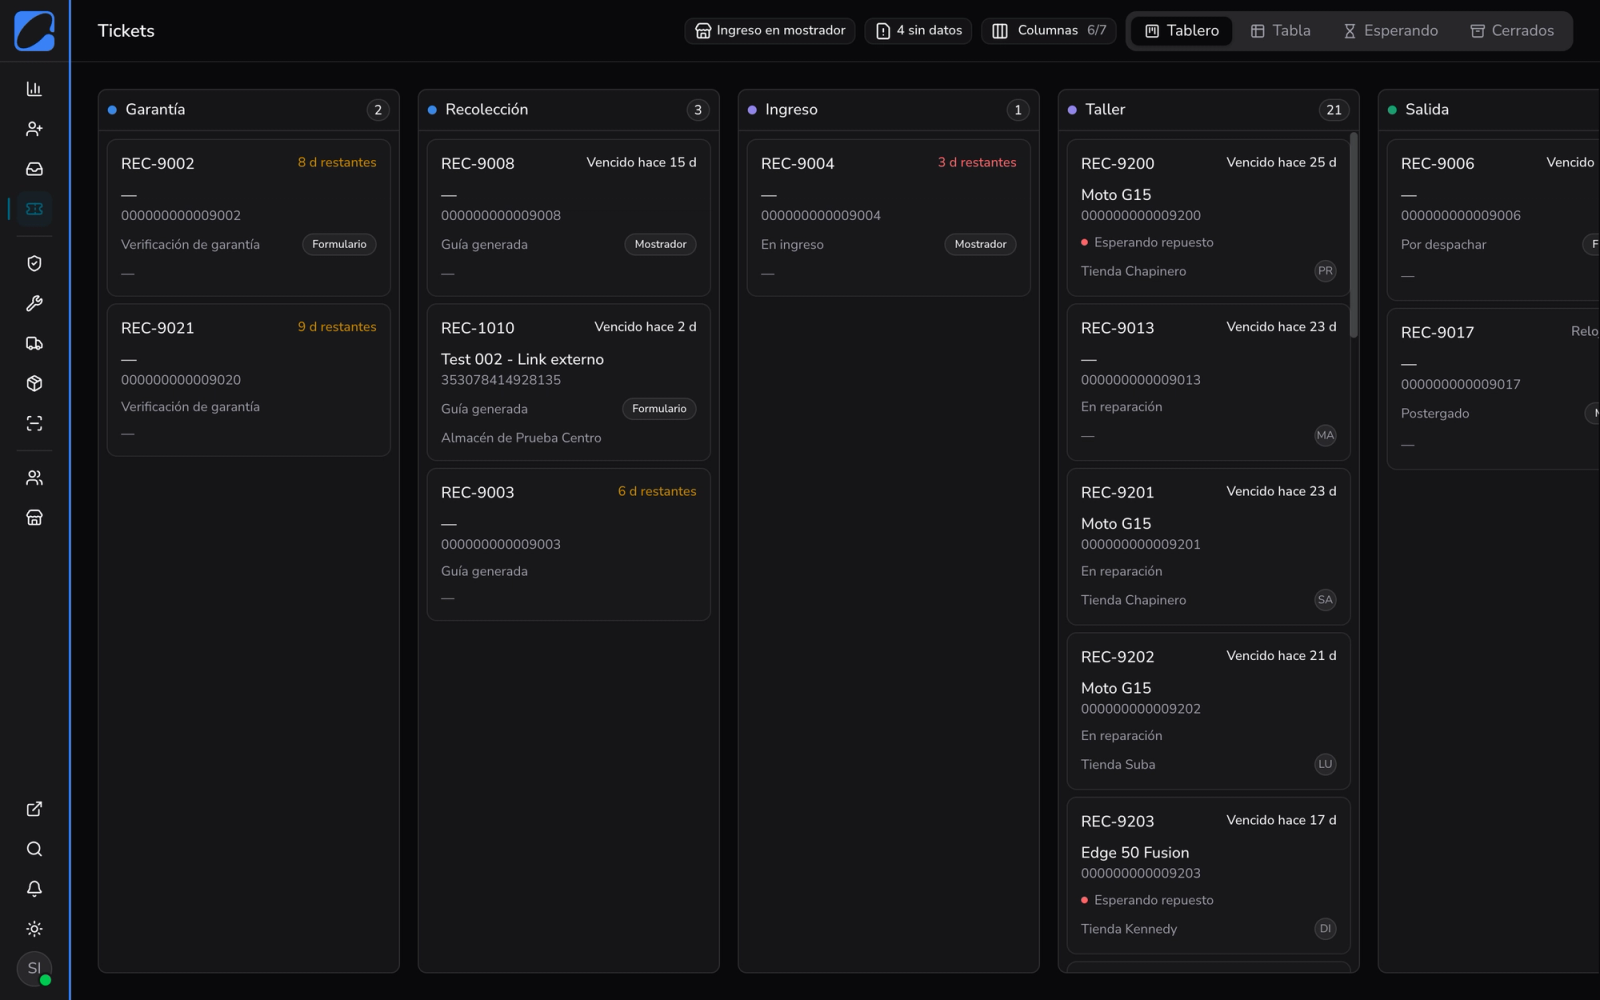The width and height of the screenshot is (1600, 1000).
Task: Open ticket card REC-9003
Action: tap(569, 544)
